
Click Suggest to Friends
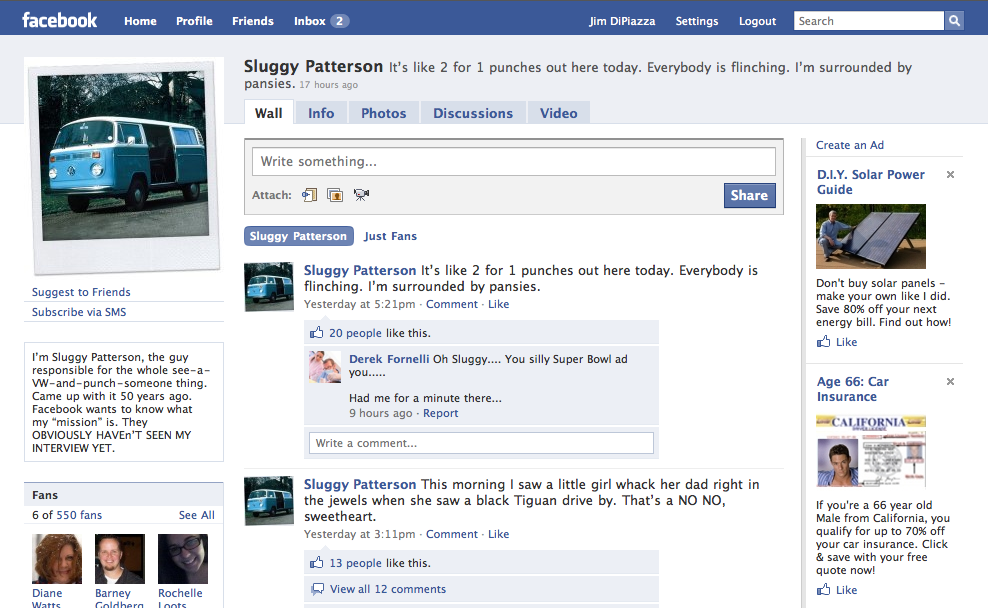(x=81, y=292)
